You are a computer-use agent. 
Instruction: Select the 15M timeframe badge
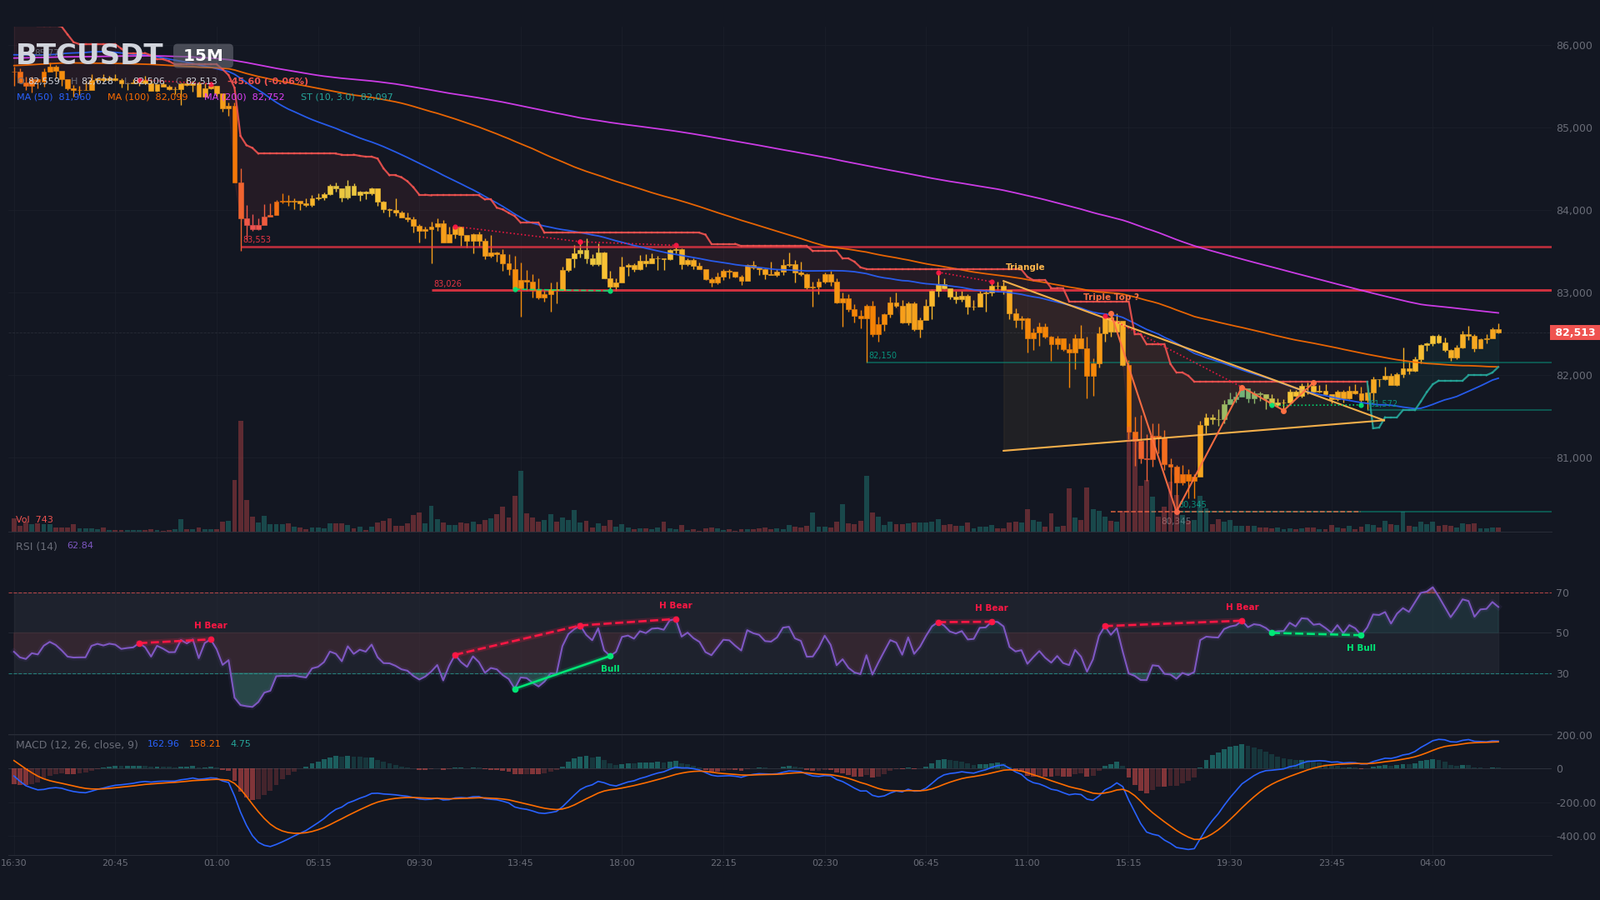click(x=203, y=56)
